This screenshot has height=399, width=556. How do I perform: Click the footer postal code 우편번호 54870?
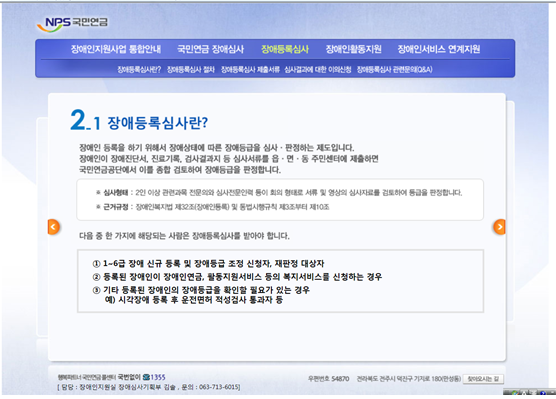pyautogui.click(x=328, y=379)
